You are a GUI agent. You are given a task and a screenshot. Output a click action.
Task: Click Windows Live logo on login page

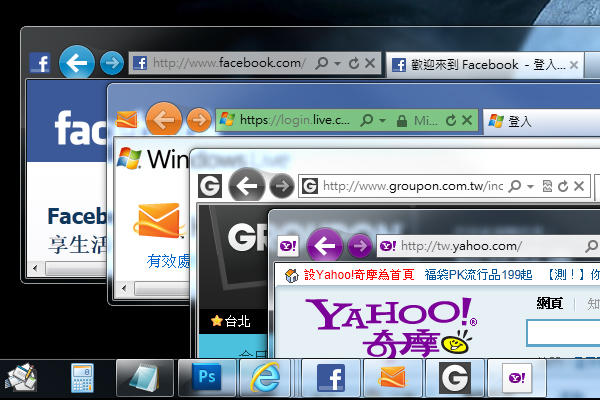(x=153, y=159)
